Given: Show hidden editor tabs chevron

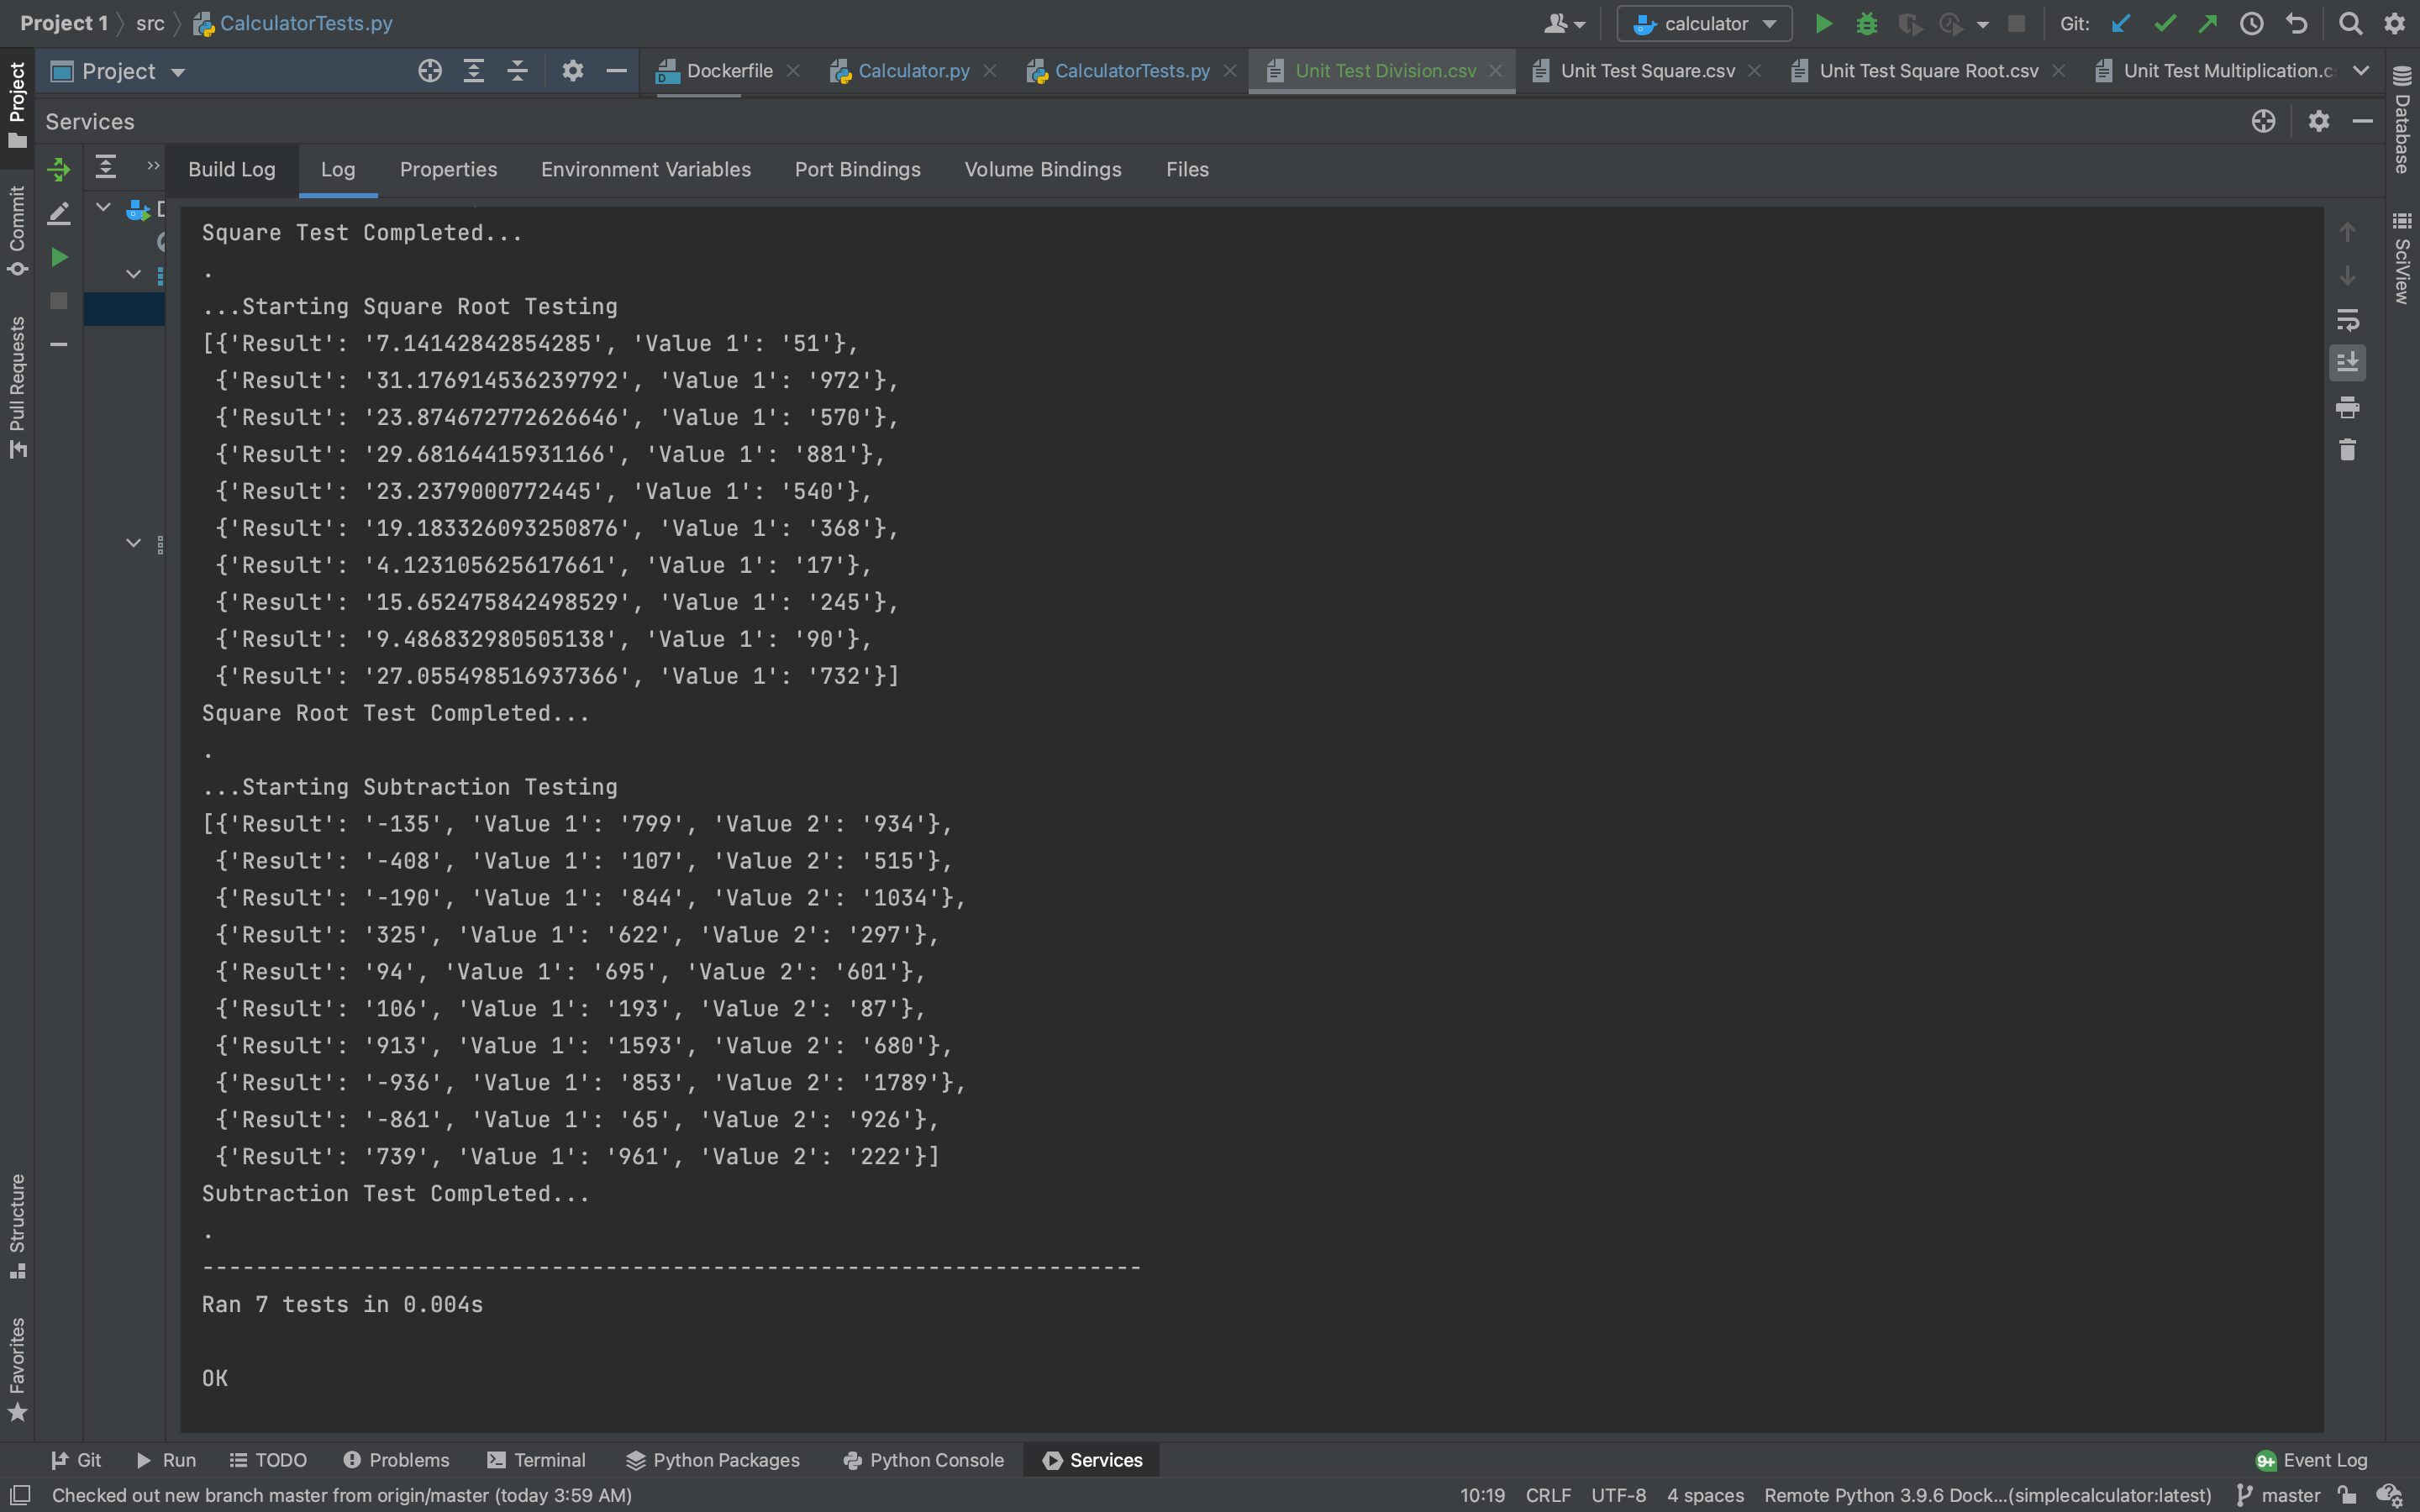Looking at the screenshot, I should pyautogui.click(x=2361, y=71).
